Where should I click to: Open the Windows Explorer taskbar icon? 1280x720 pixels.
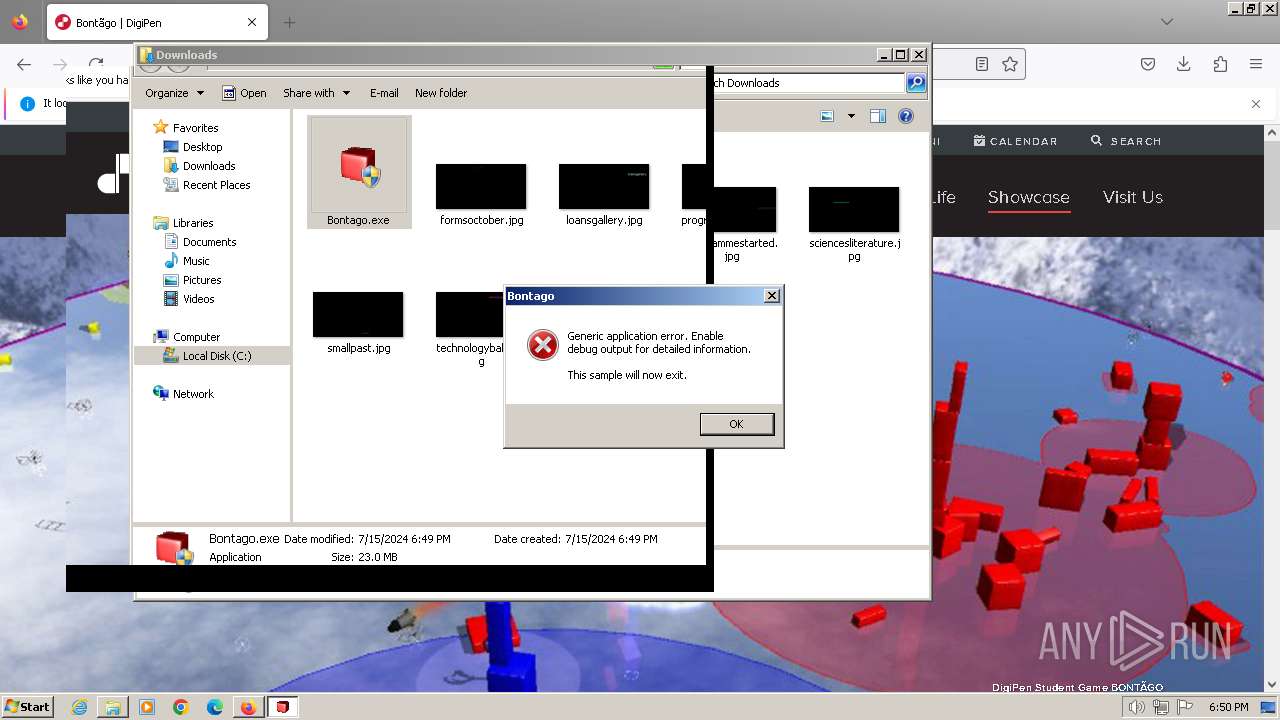113,707
